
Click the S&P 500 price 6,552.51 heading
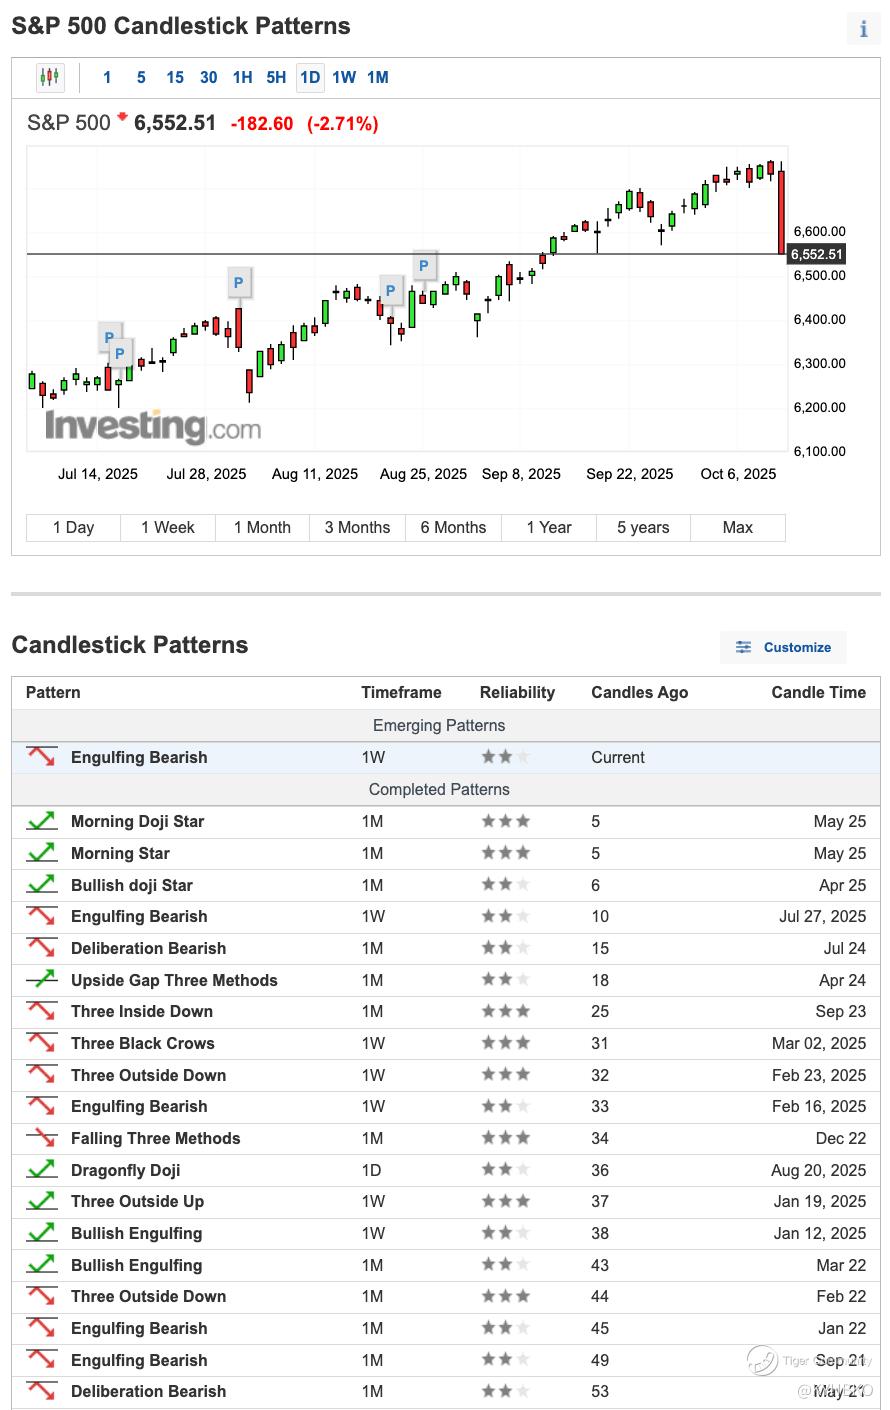[x=175, y=123]
